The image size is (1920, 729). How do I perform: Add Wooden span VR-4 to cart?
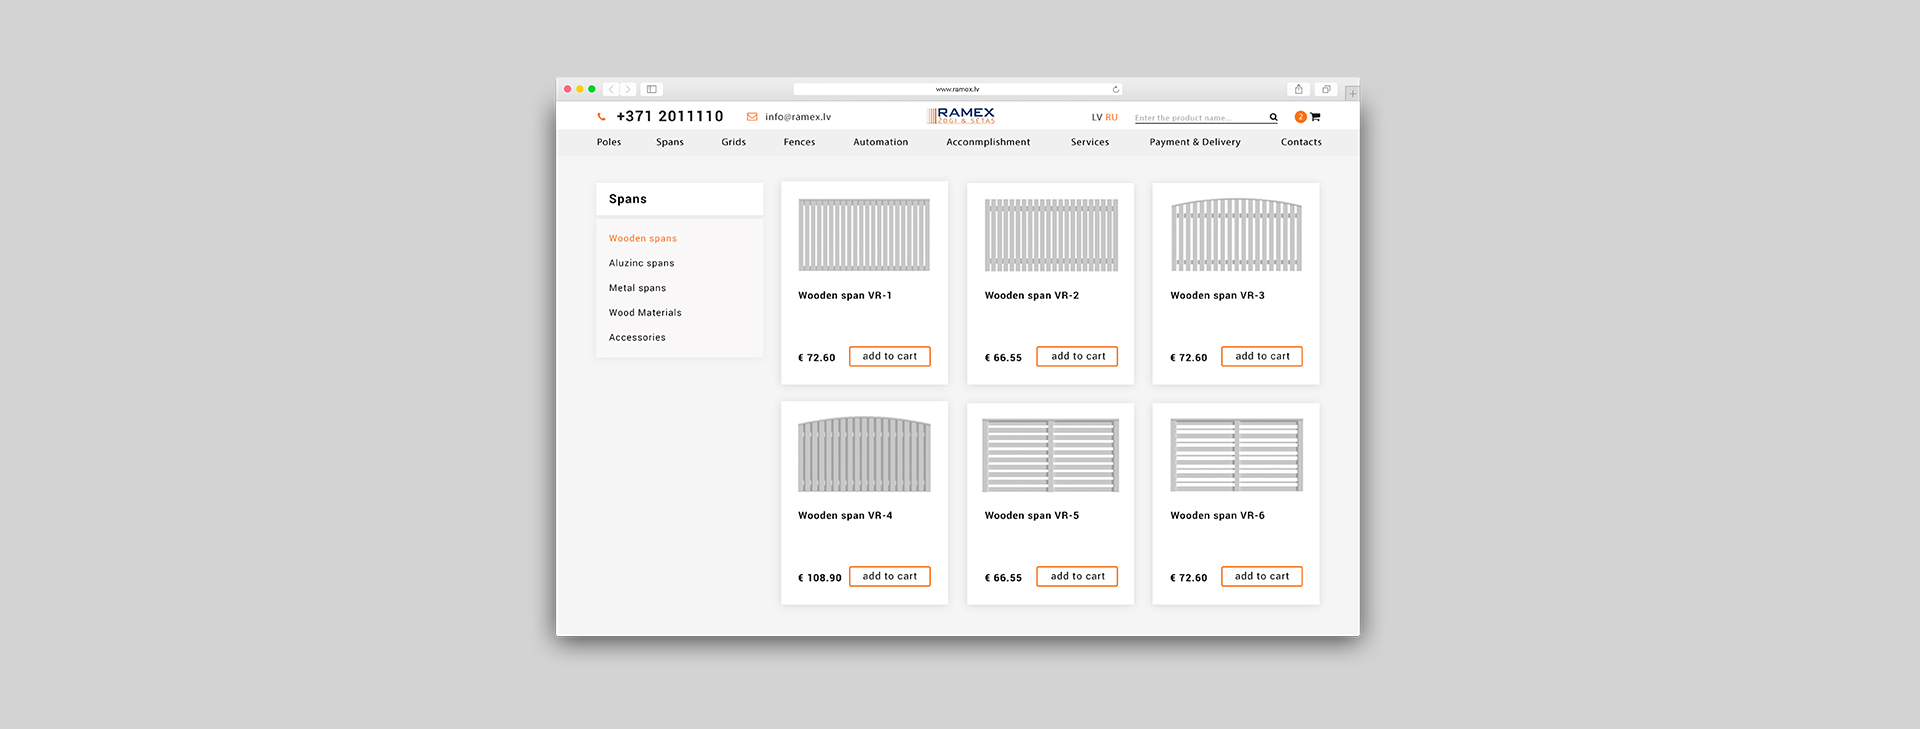pos(890,576)
